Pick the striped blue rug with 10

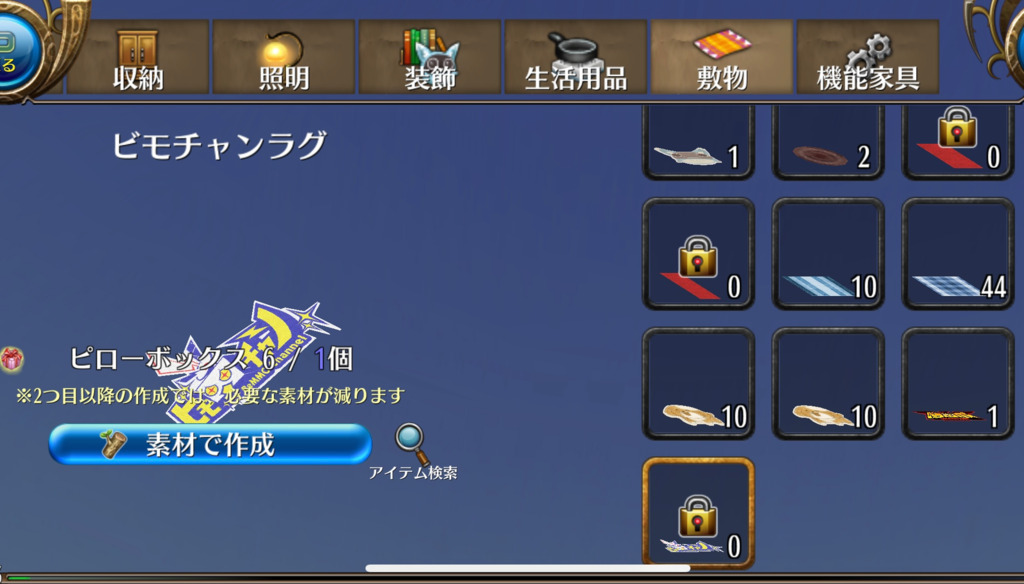pyautogui.click(x=828, y=253)
